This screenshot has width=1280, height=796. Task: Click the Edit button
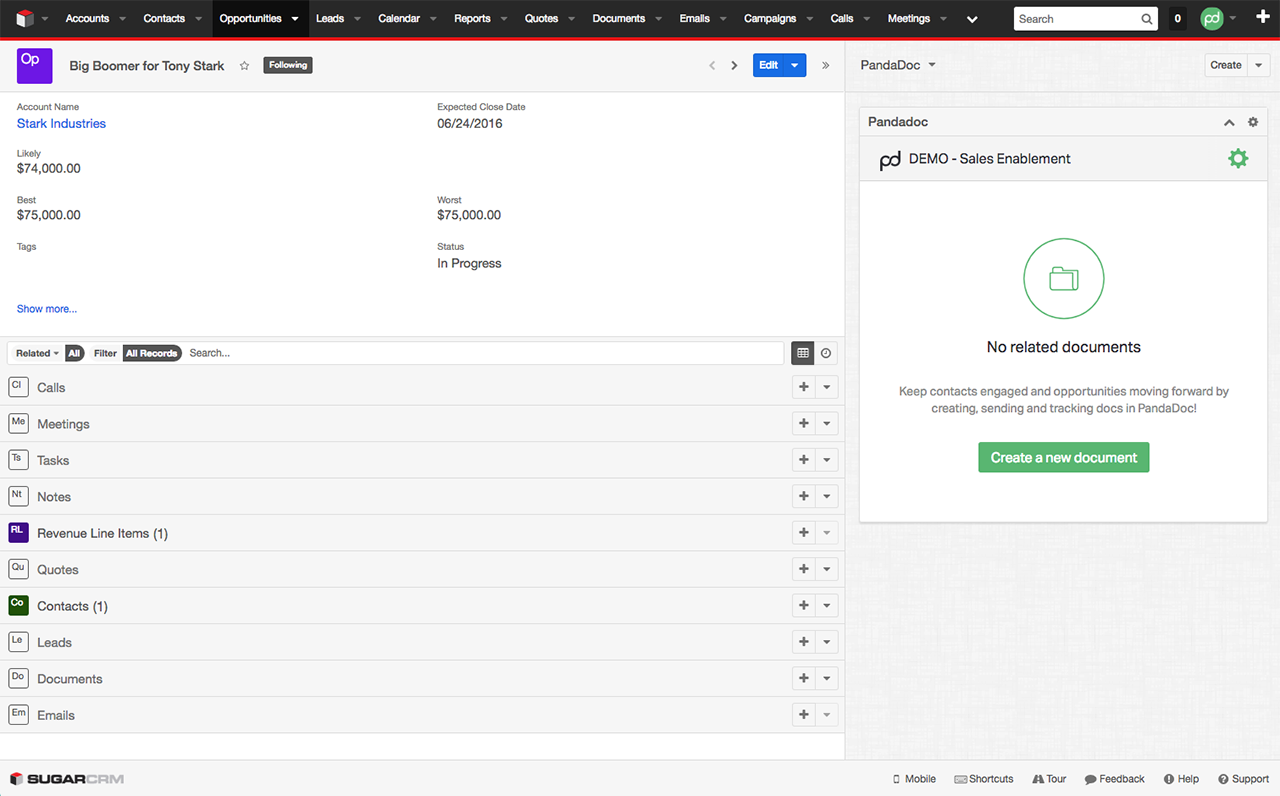pyautogui.click(x=768, y=65)
